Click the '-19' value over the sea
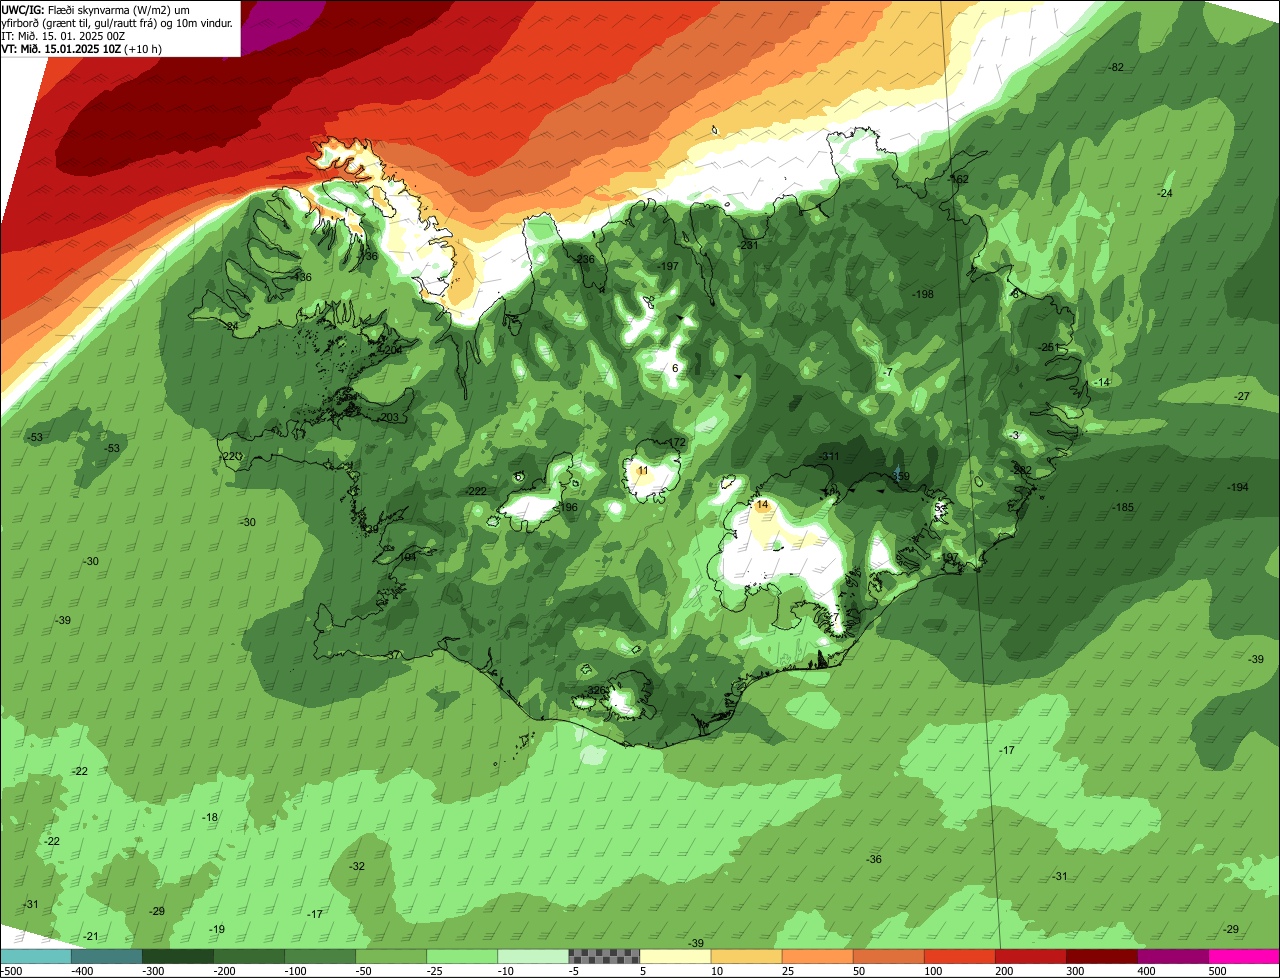 pos(217,929)
